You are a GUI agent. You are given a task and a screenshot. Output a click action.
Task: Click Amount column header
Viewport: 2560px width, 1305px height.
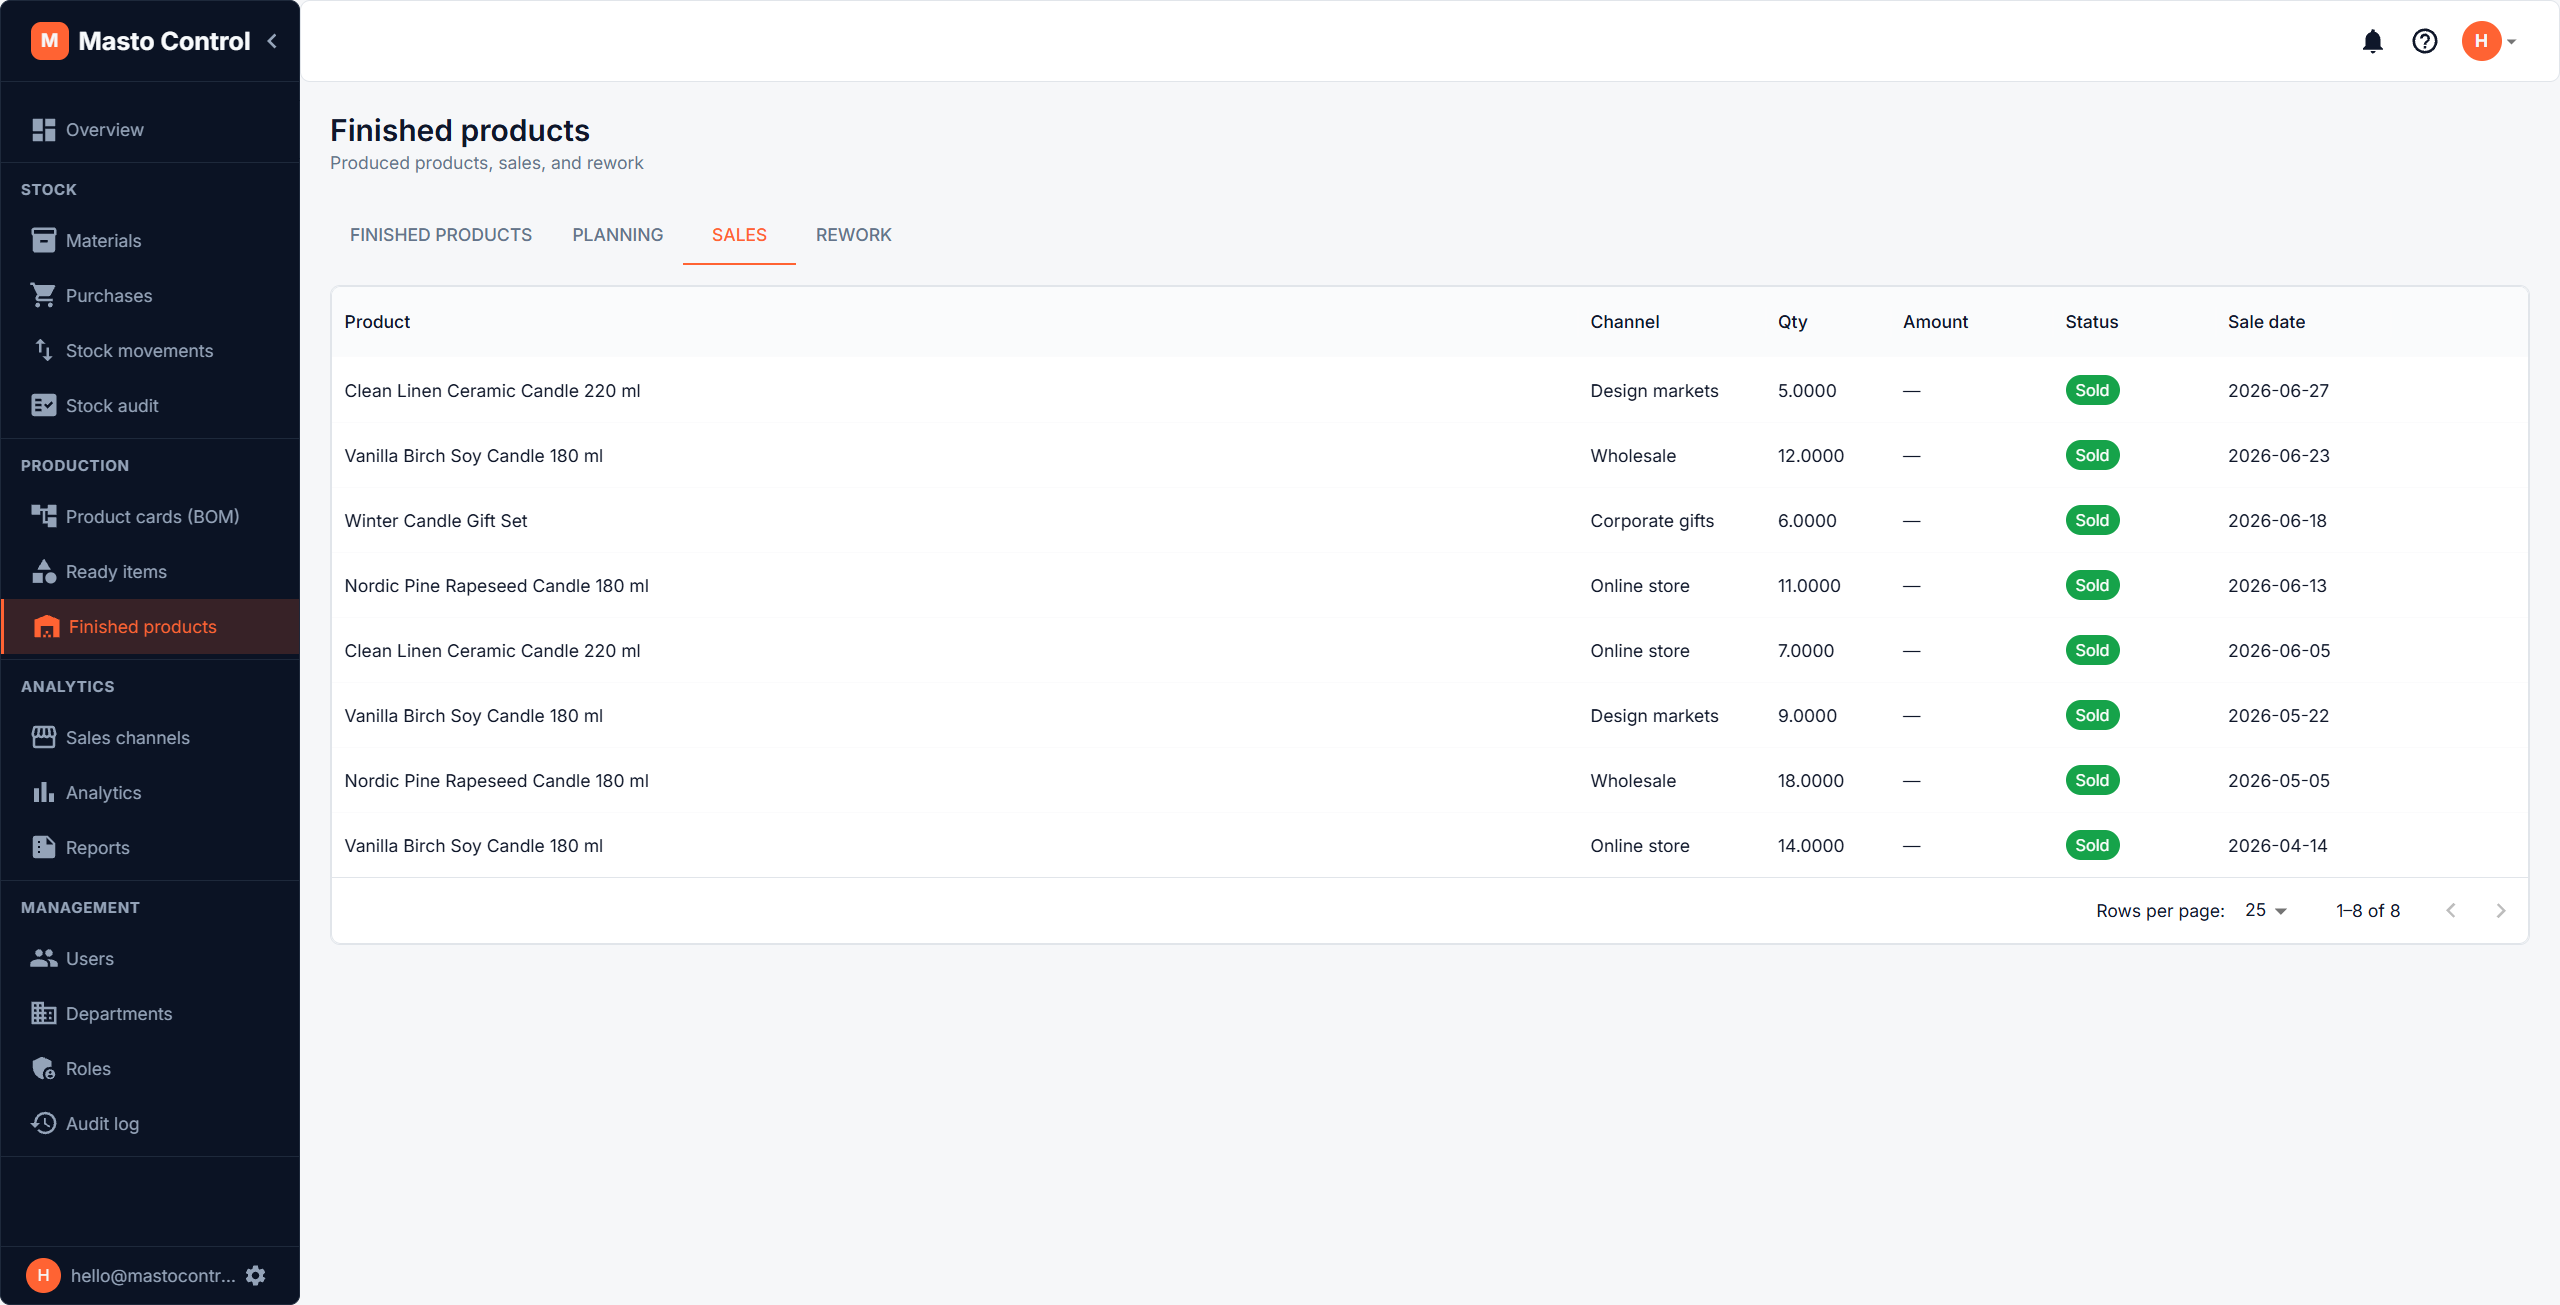click(x=1935, y=322)
